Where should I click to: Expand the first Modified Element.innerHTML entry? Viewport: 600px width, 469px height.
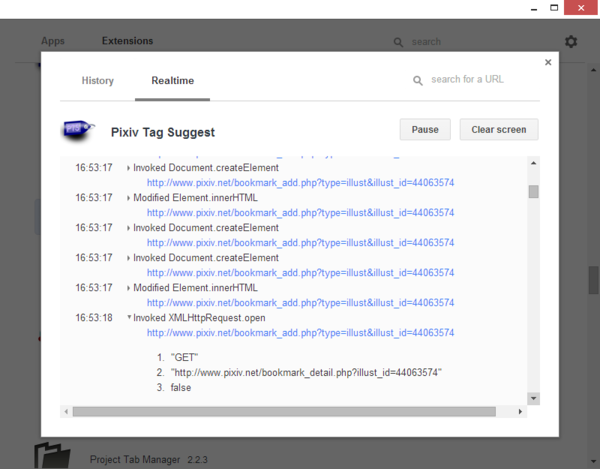tap(129, 198)
